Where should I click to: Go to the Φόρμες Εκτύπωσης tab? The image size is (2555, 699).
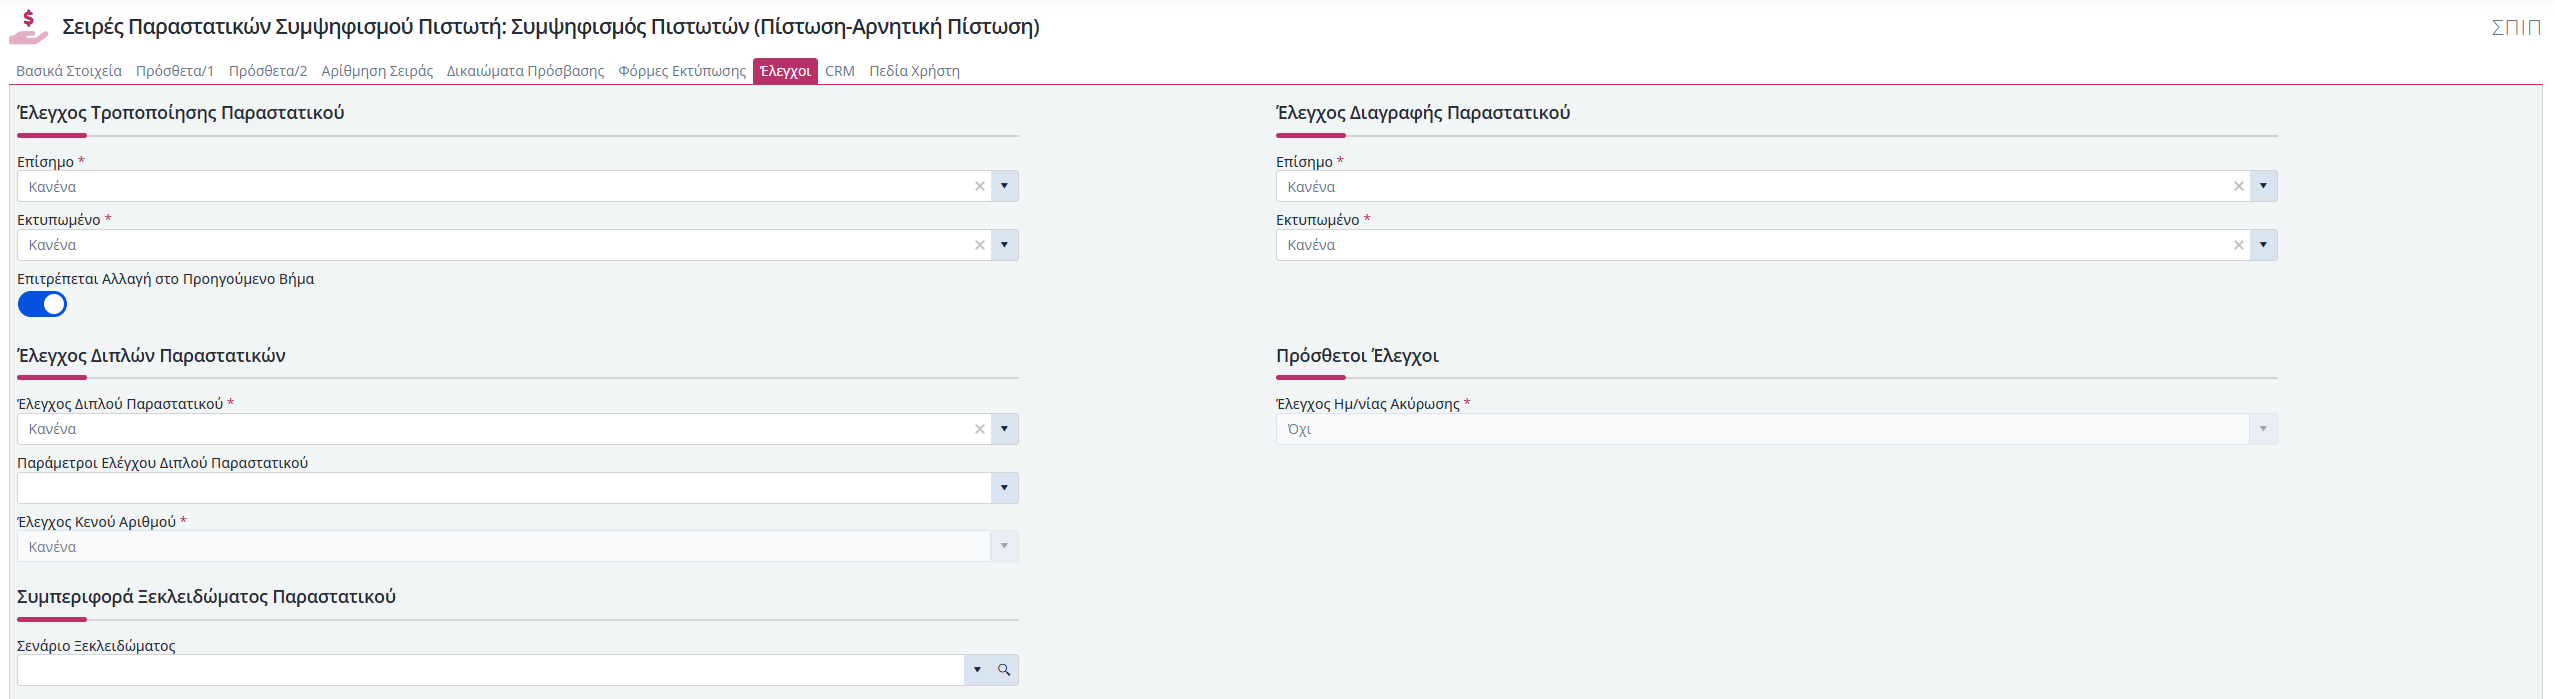682,71
